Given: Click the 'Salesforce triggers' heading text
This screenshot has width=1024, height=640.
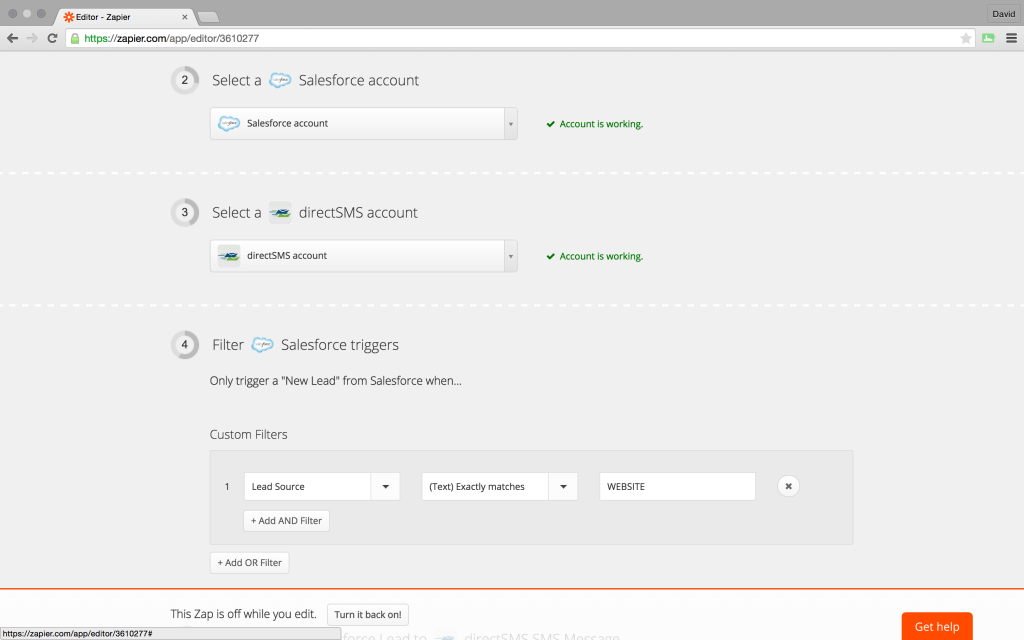Looking at the screenshot, I should (x=340, y=345).
